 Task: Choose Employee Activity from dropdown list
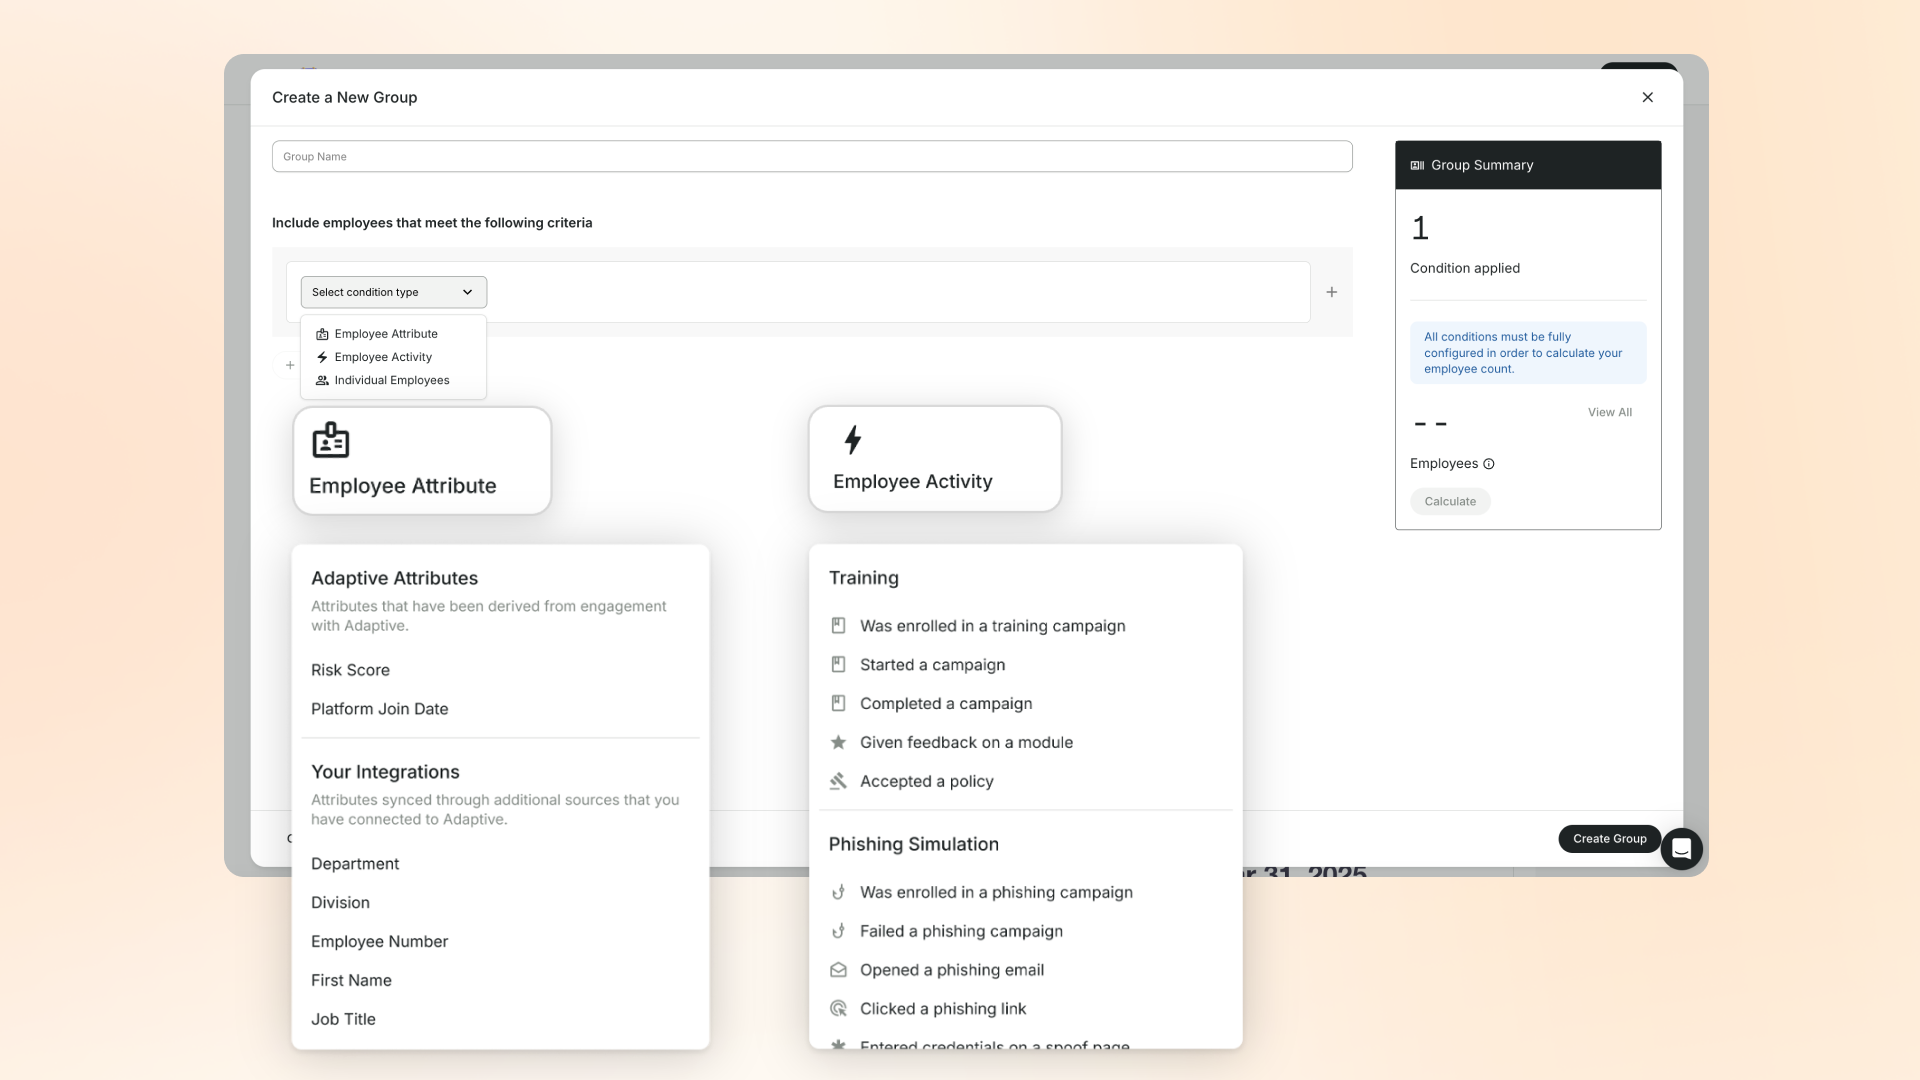pyautogui.click(x=383, y=357)
